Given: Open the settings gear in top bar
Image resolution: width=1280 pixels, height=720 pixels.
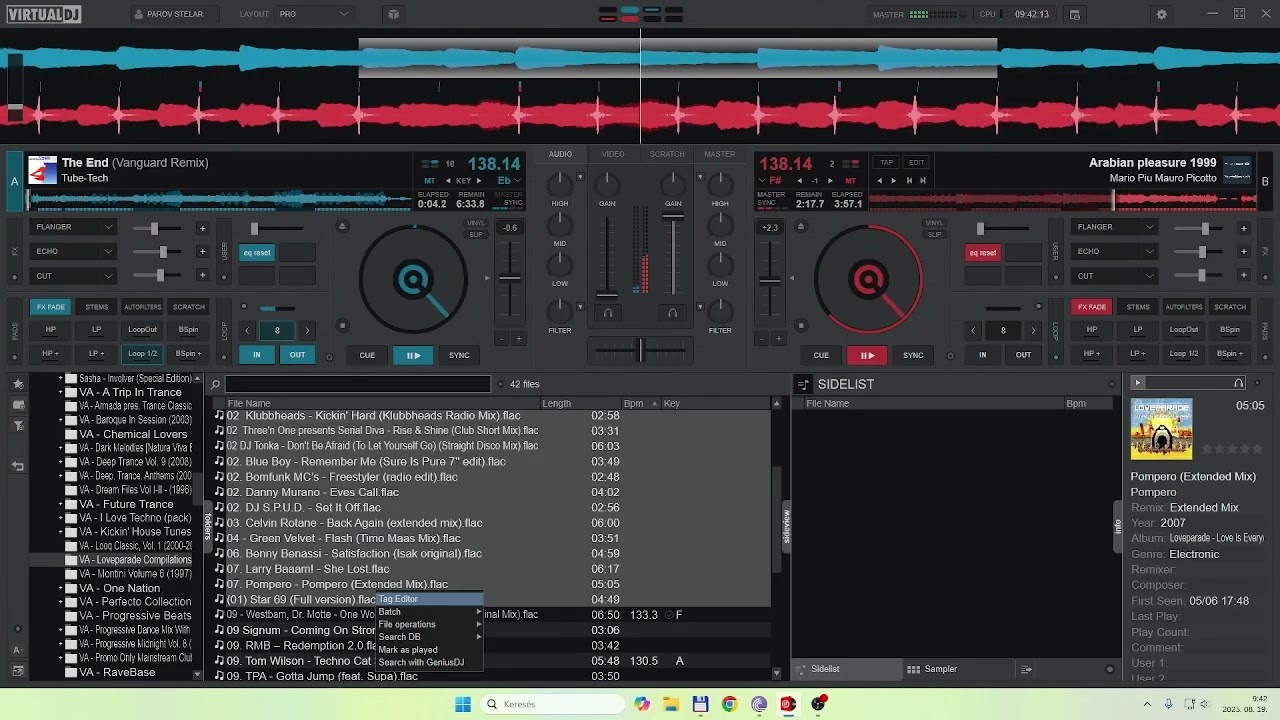Looking at the screenshot, I should pyautogui.click(x=1161, y=14).
